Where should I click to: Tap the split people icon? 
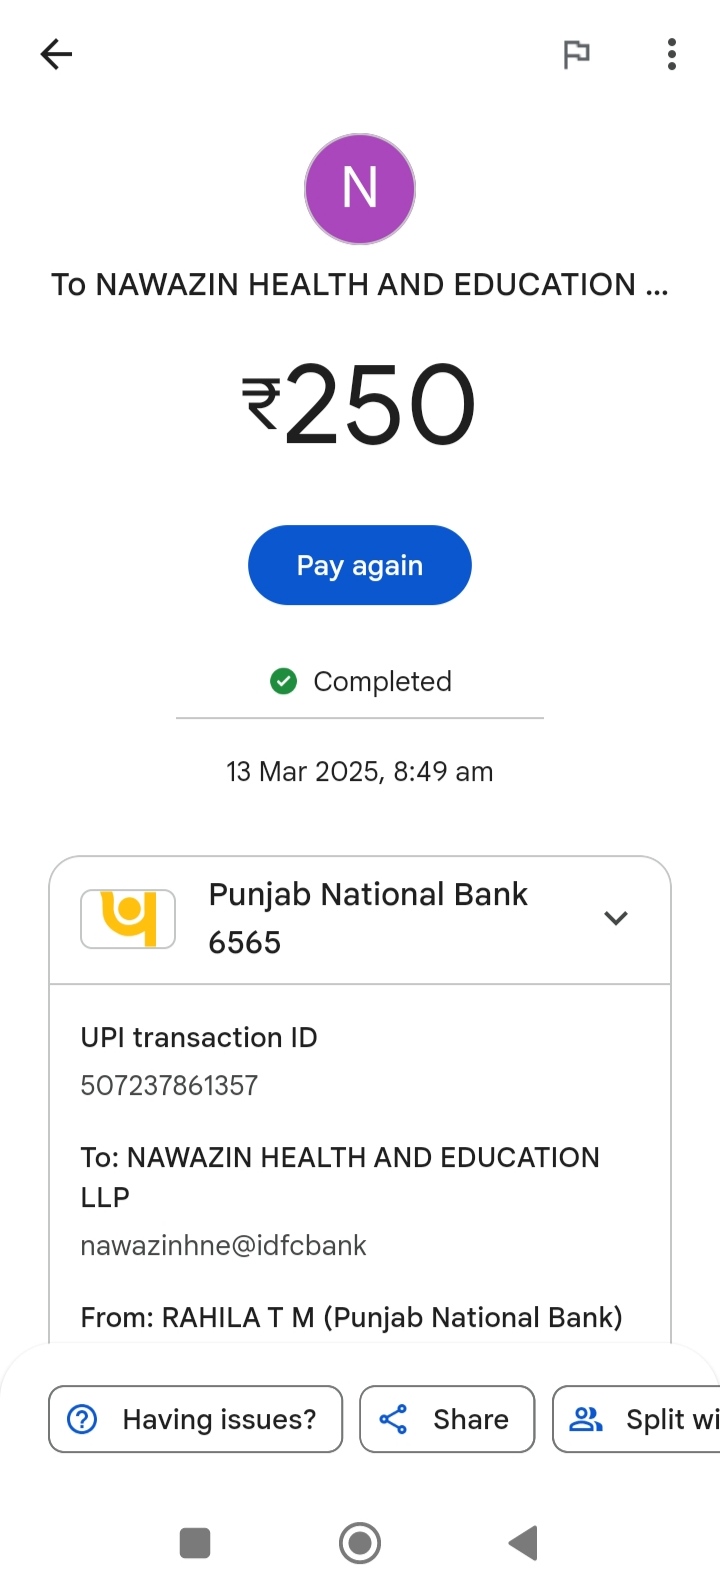(586, 1419)
